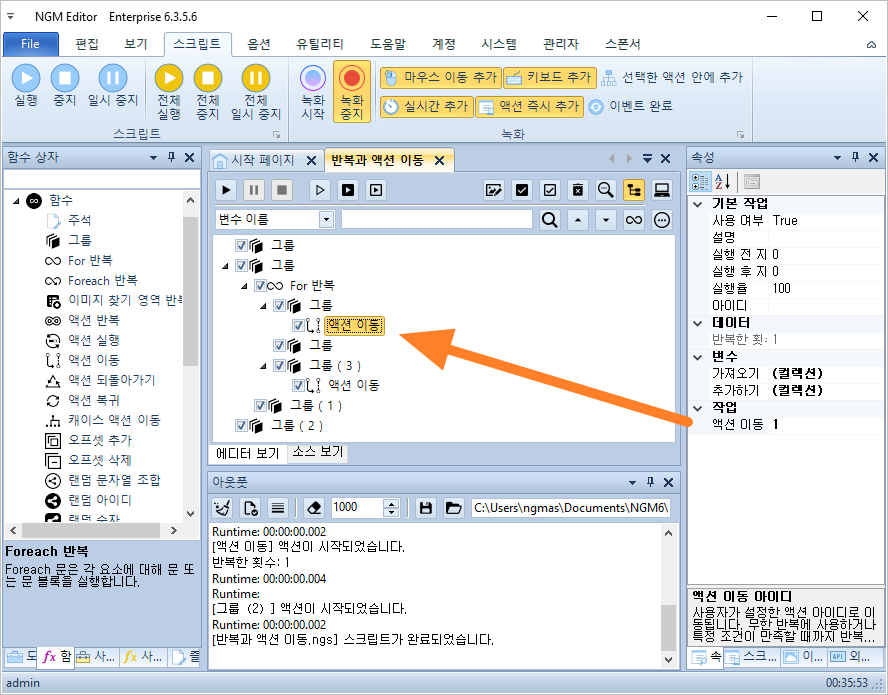This screenshot has height=695, width=888.
Task: Save output log with floppy icon
Action: coord(426,508)
